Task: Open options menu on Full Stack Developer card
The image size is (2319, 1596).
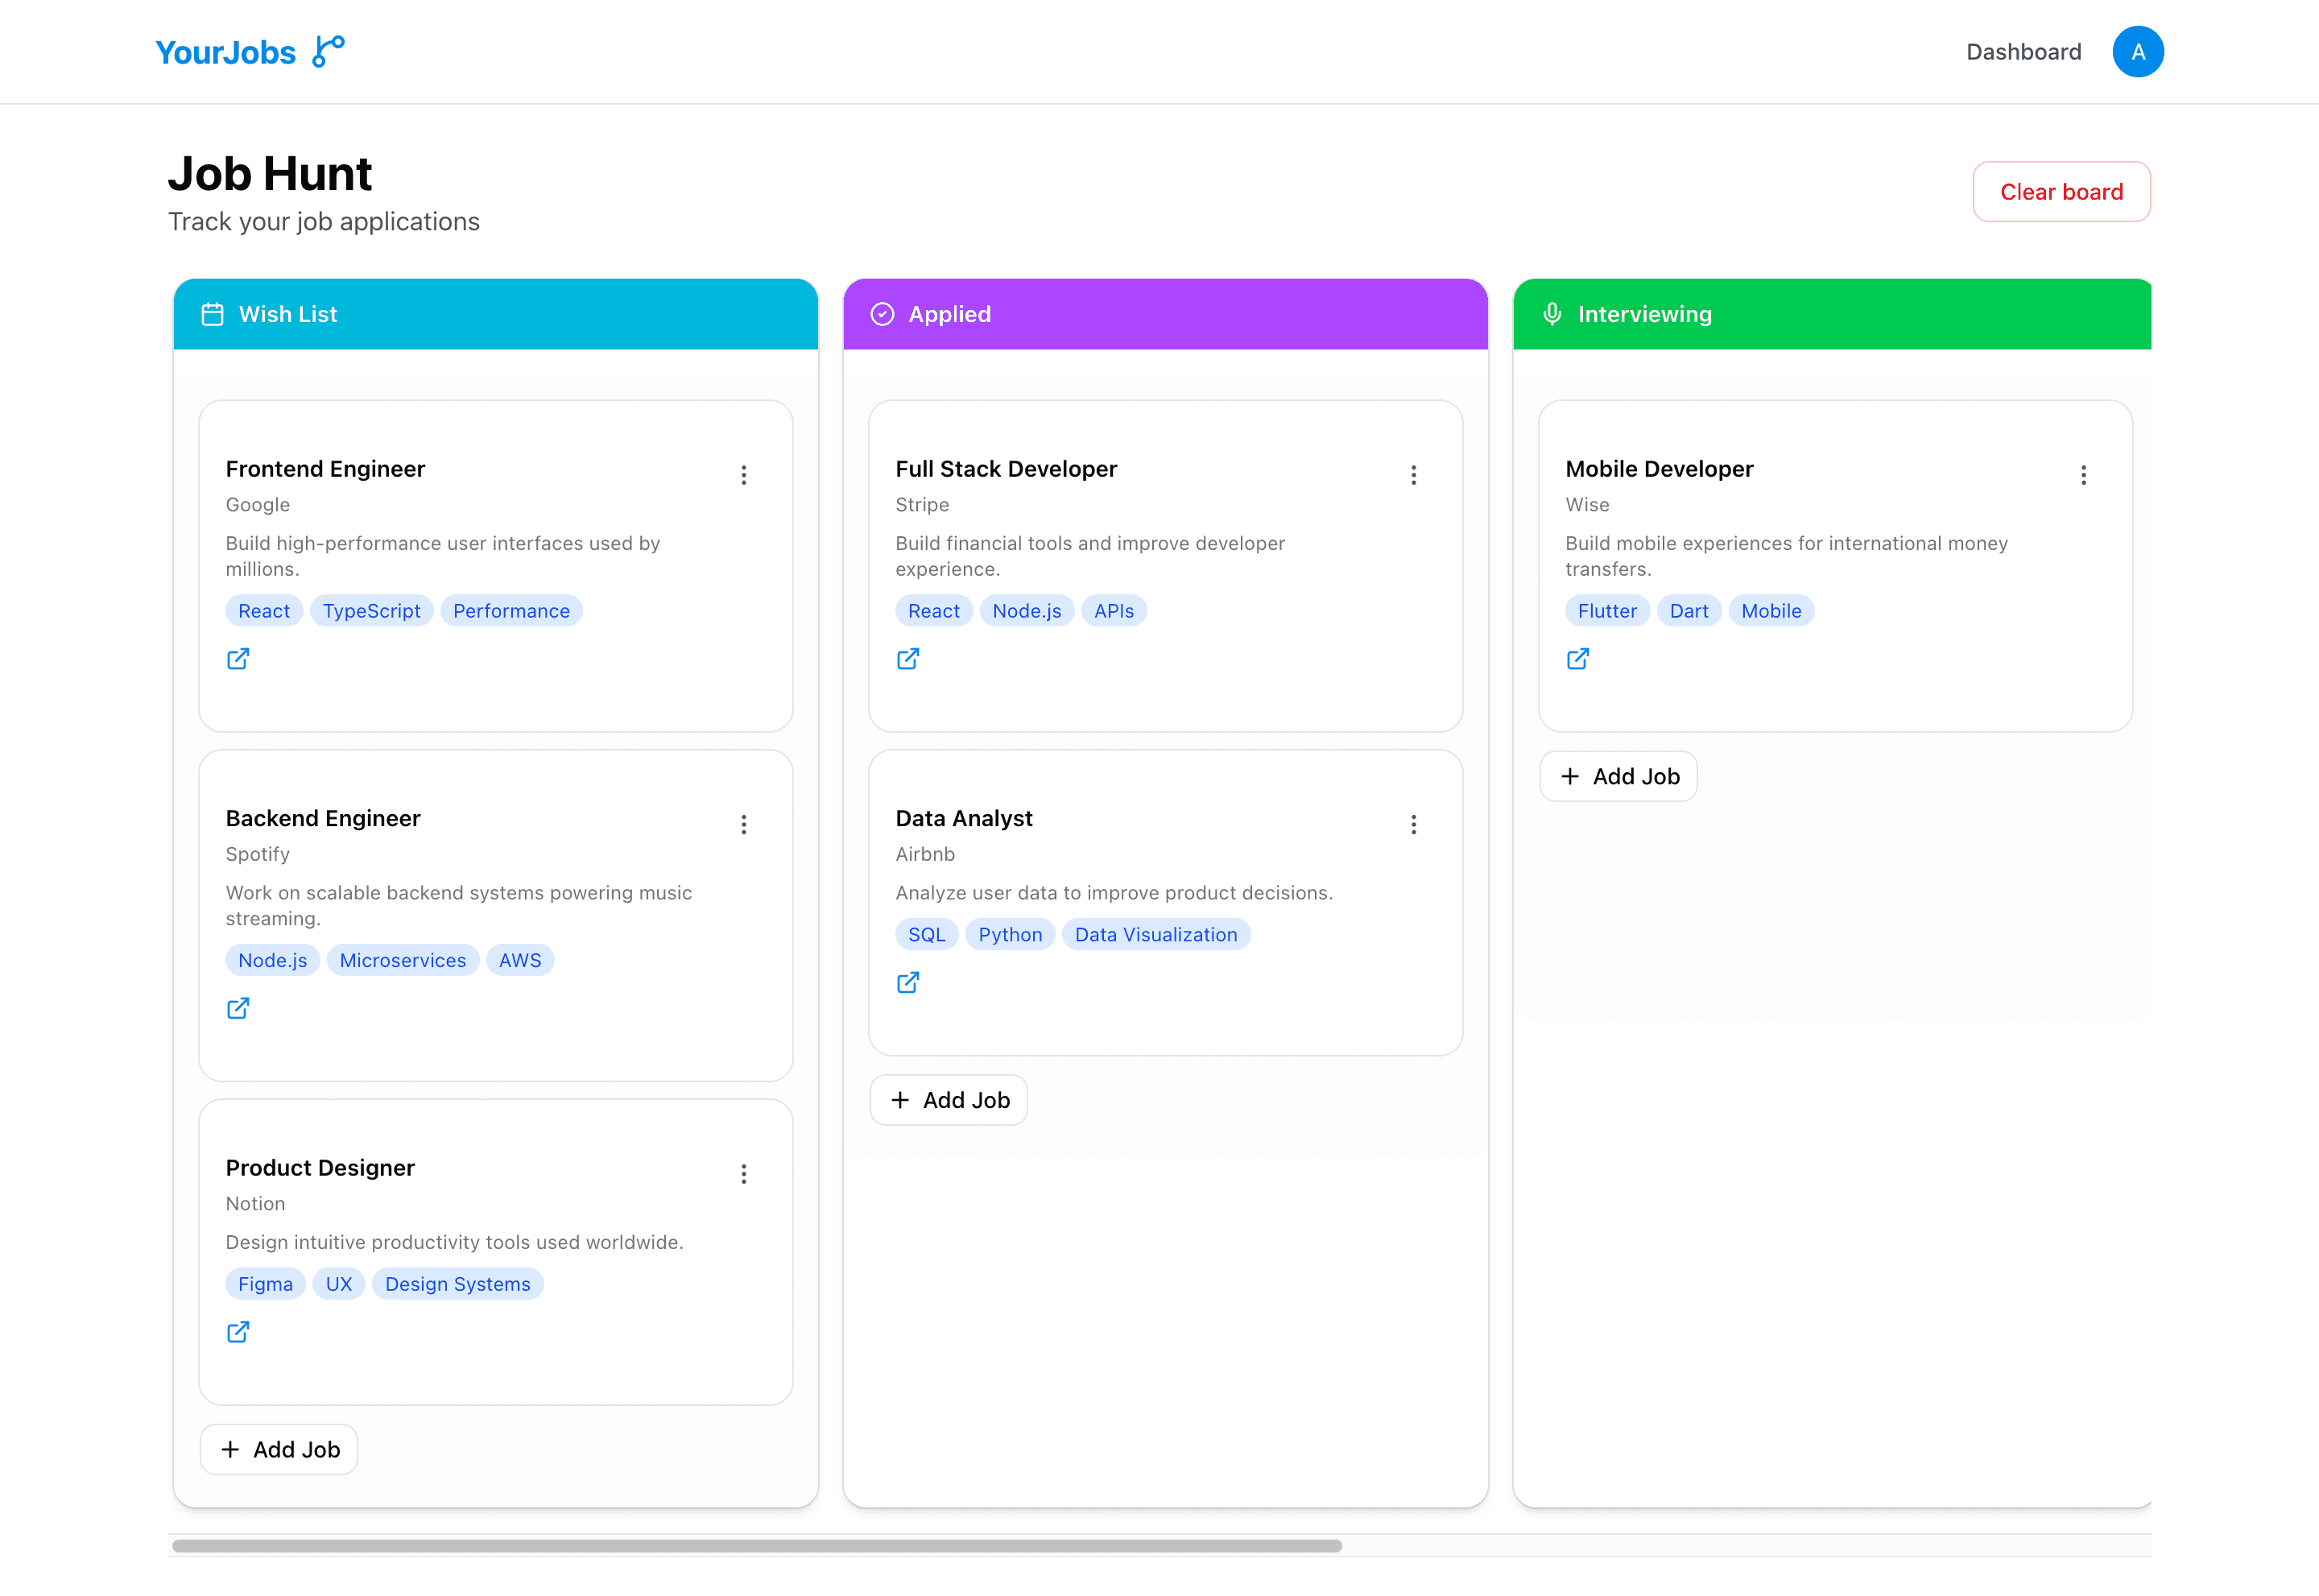Action: click(1414, 474)
